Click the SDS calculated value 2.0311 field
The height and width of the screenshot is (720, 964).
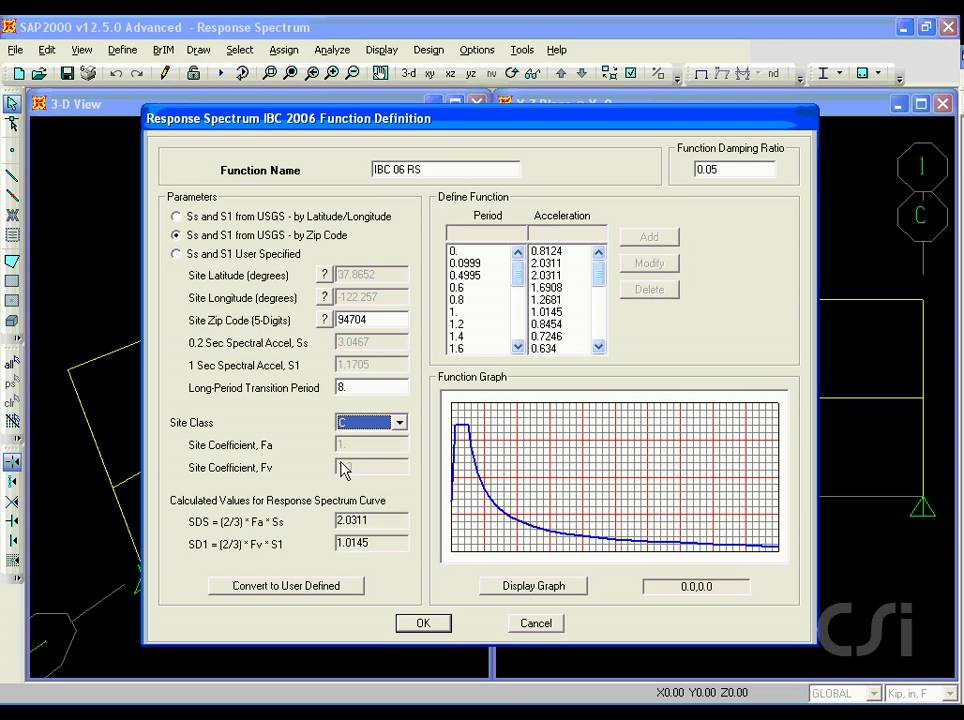(371, 520)
